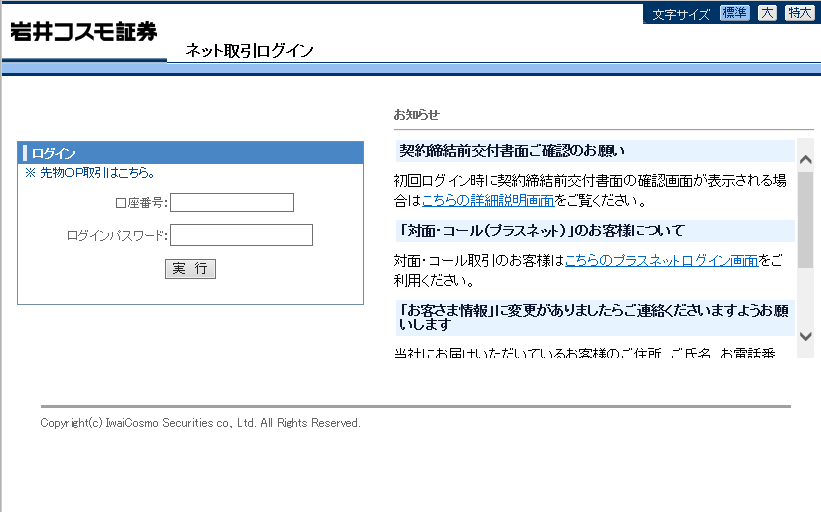The height and width of the screenshot is (512, 821).
Task: Click the 実行 login button
Action: click(x=190, y=269)
